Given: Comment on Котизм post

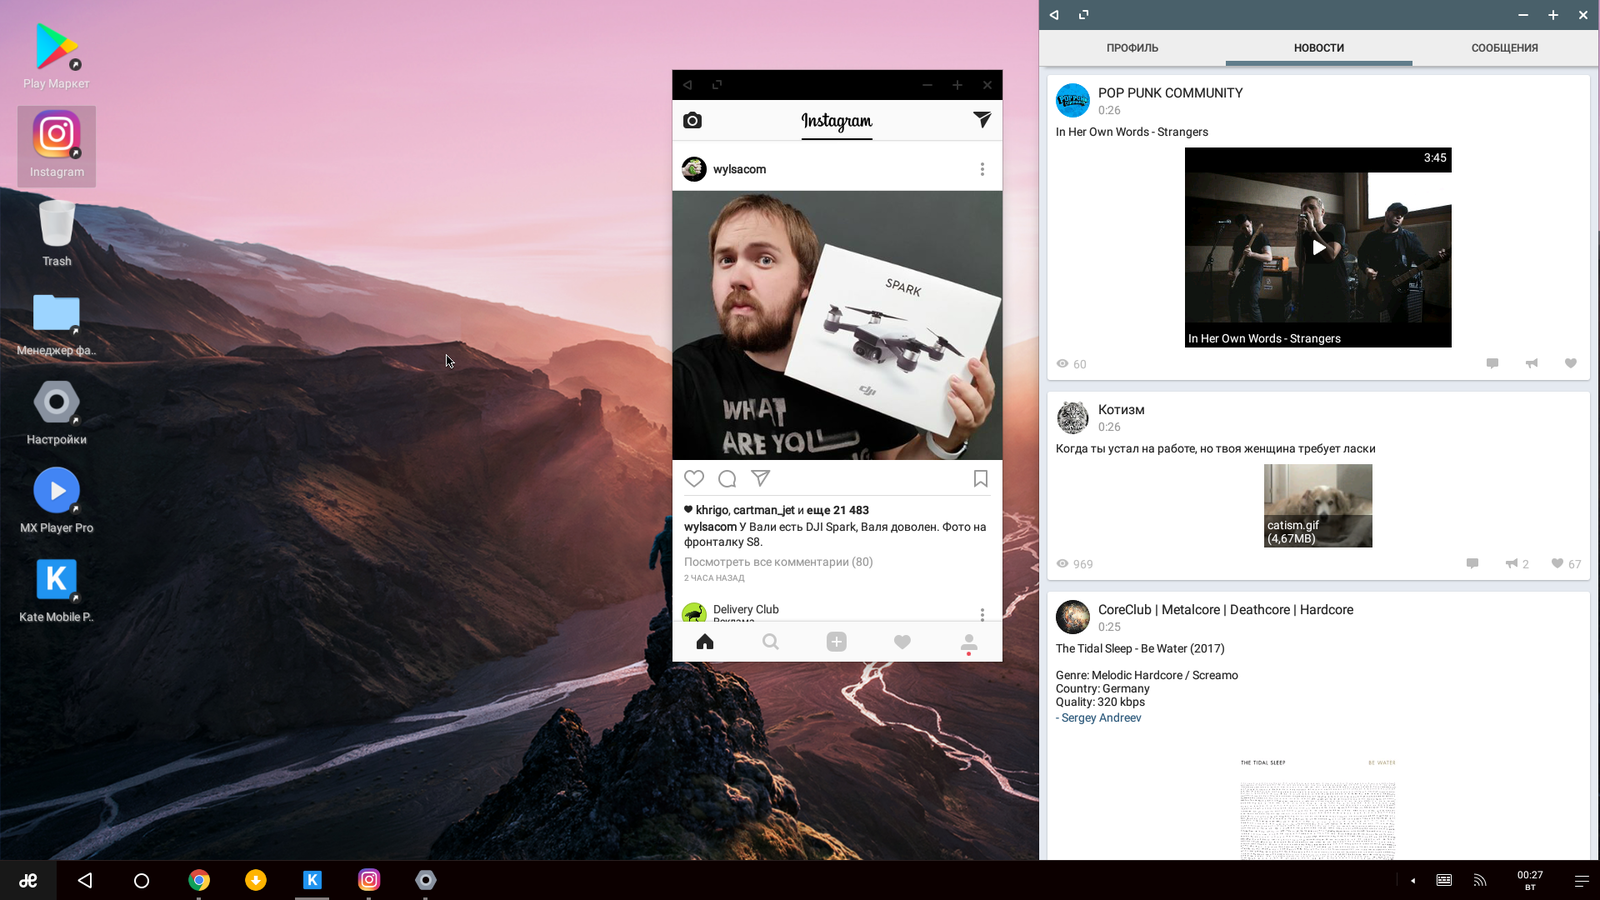Looking at the screenshot, I should coord(1472,563).
